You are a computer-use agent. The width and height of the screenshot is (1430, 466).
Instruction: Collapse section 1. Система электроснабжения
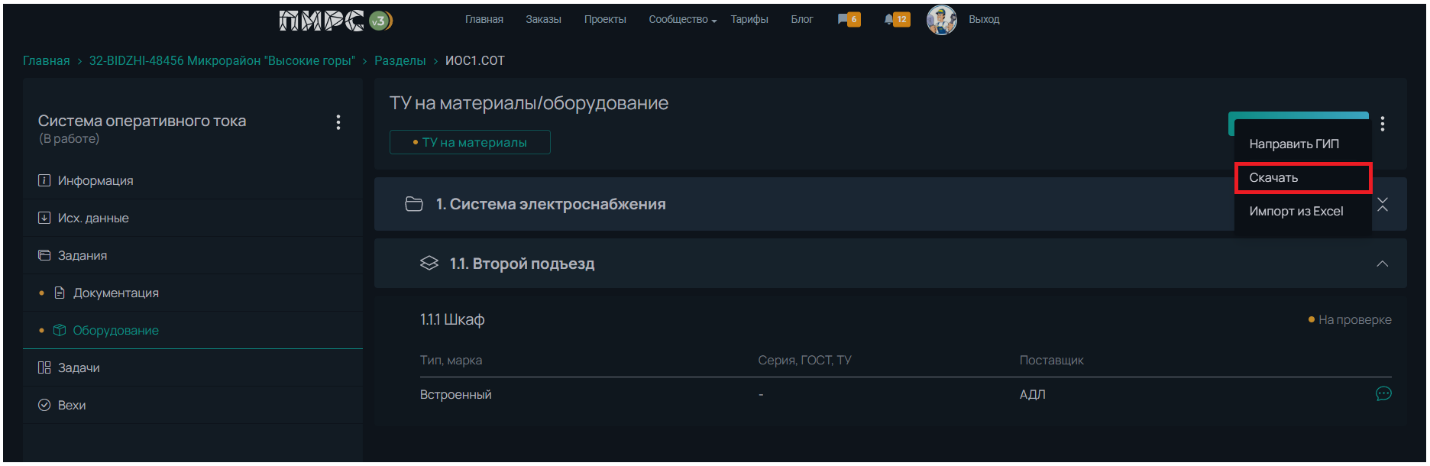[1383, 204]
